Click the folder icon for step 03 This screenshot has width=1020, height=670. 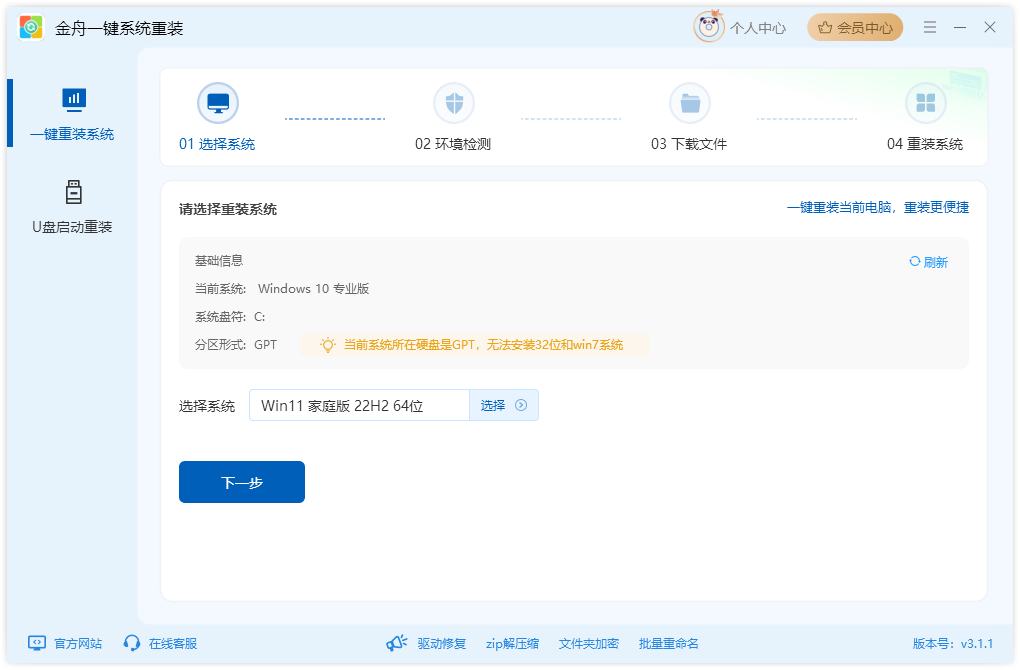point(690,103)
